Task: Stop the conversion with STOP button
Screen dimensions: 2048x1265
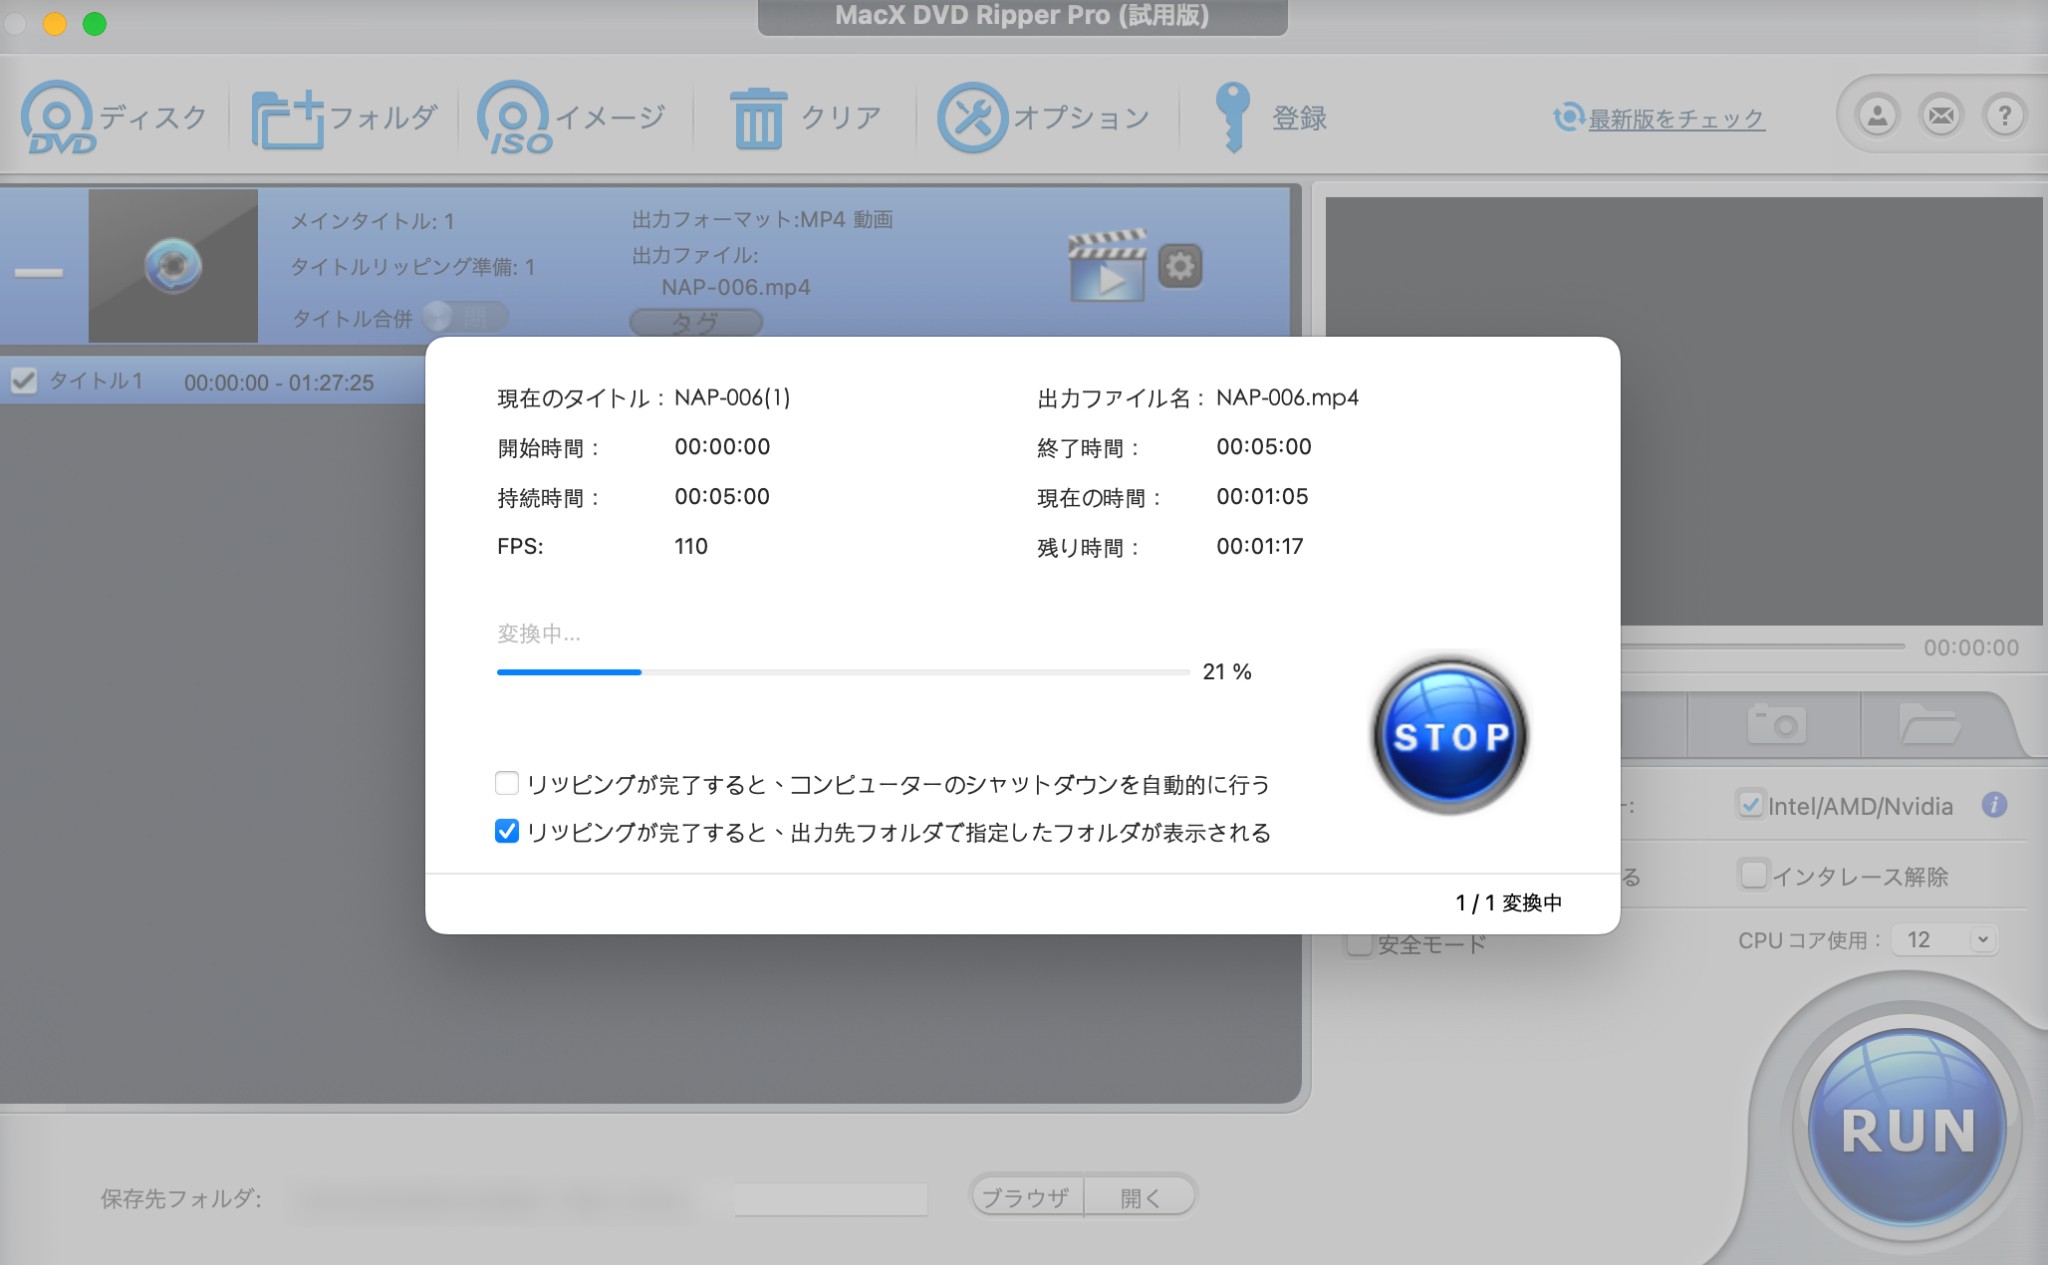Action: 1450,736
